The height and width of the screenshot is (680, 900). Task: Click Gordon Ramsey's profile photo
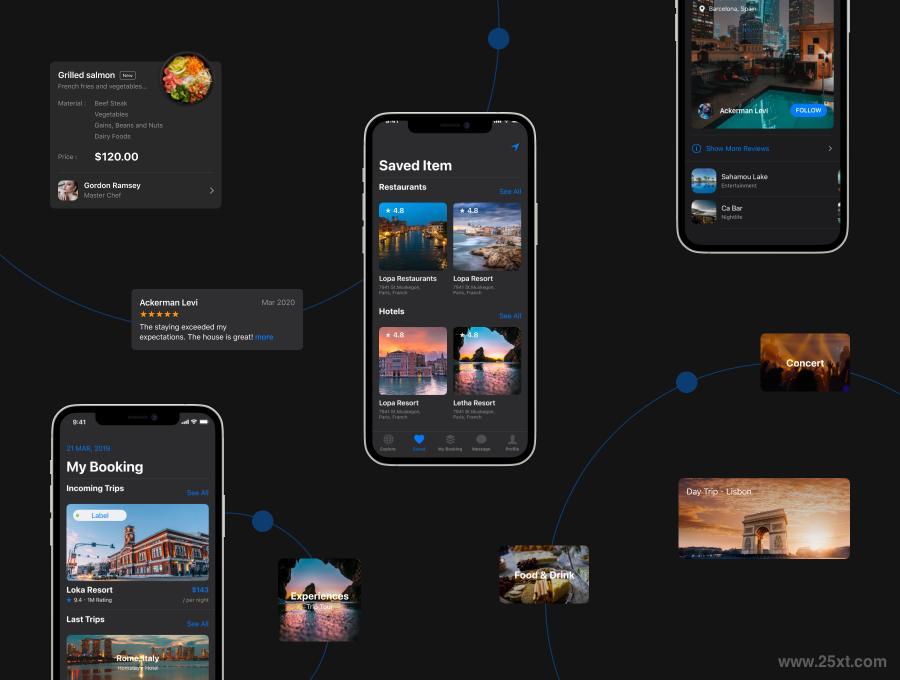(x=68, y=190)
